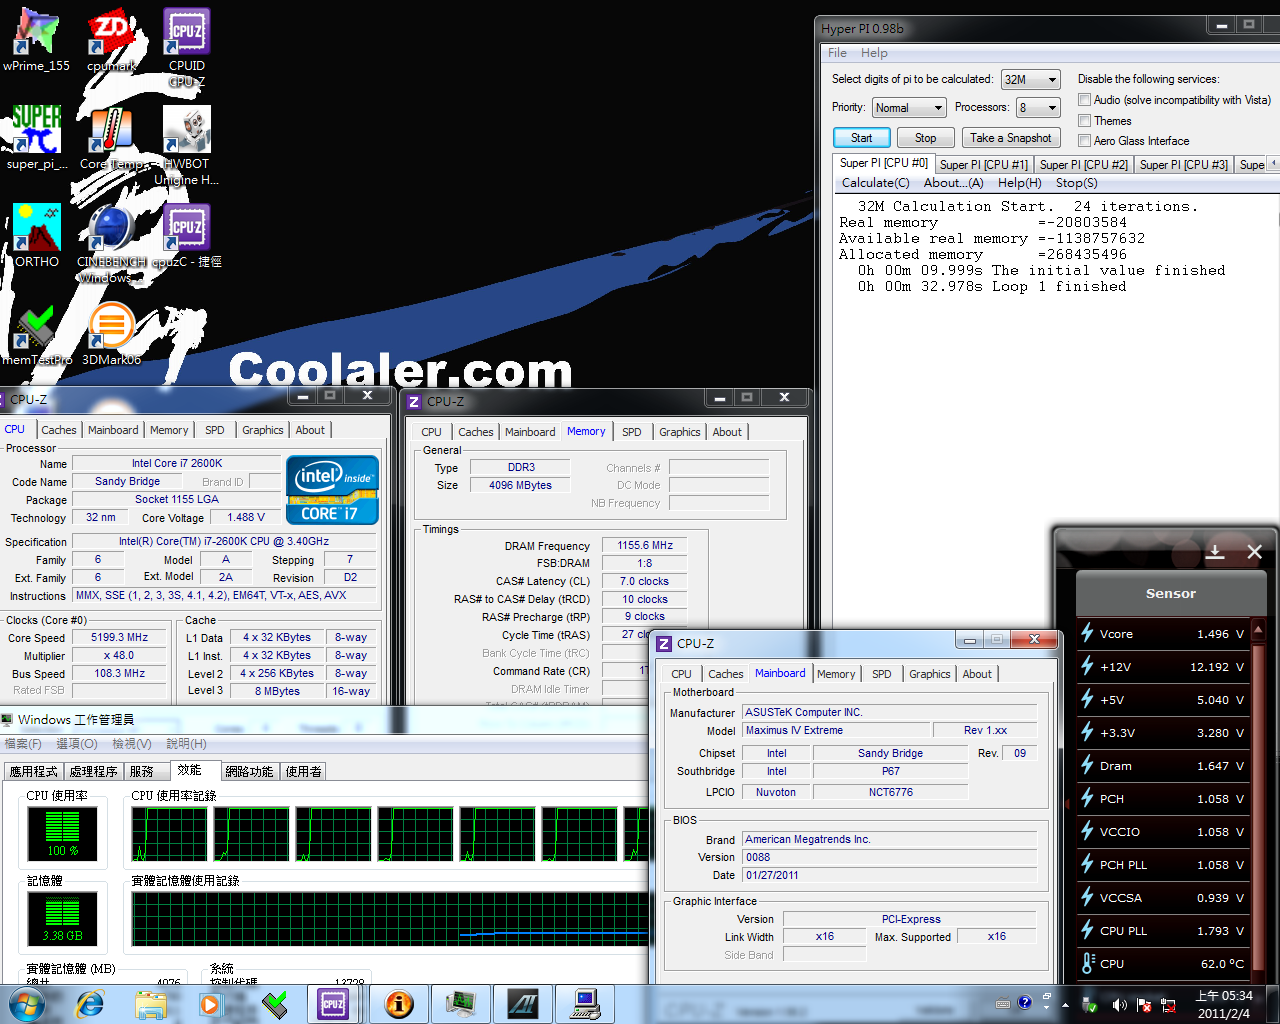Open the Help menu in Hyper PI
This screenshot has height=1024, width=1280.
(x=874, y=53)
